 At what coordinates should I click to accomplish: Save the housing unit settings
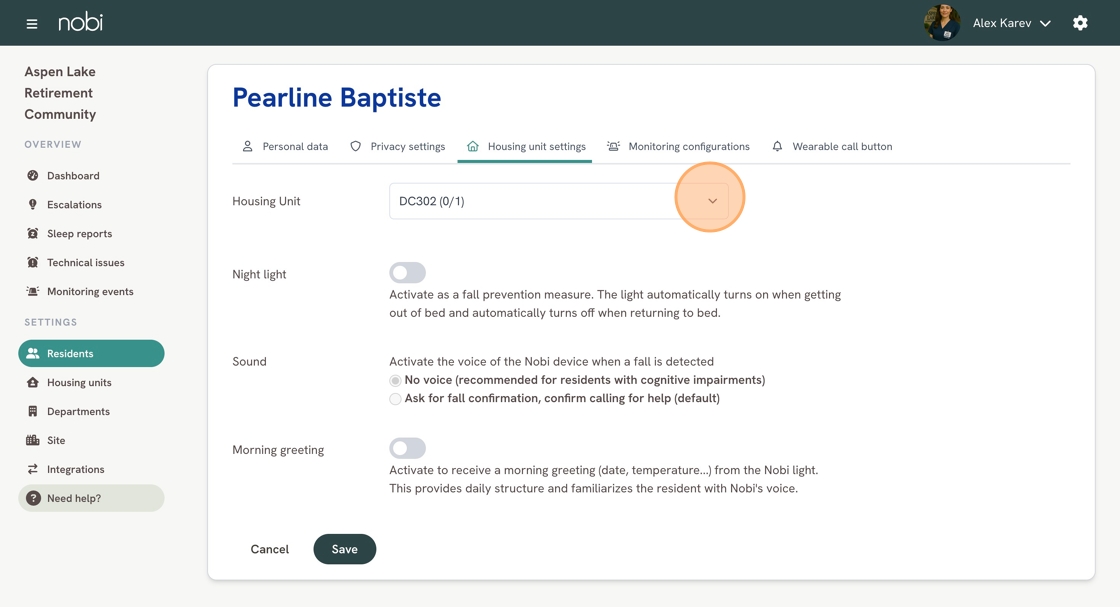tap(344, 549)
